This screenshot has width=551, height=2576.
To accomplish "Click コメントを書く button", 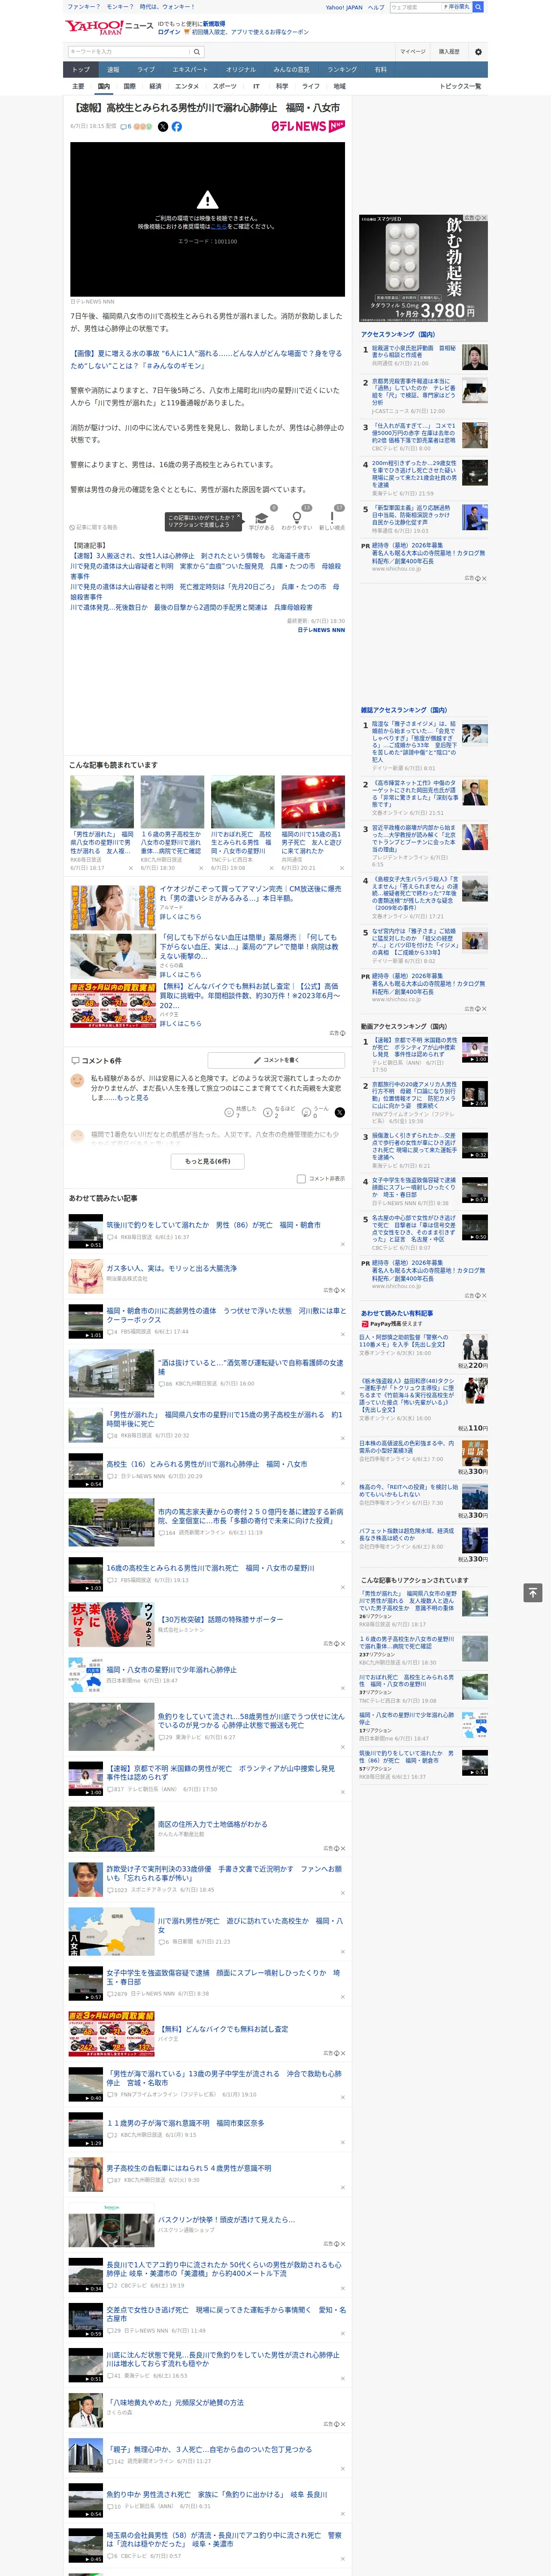I will [277, 1060].
